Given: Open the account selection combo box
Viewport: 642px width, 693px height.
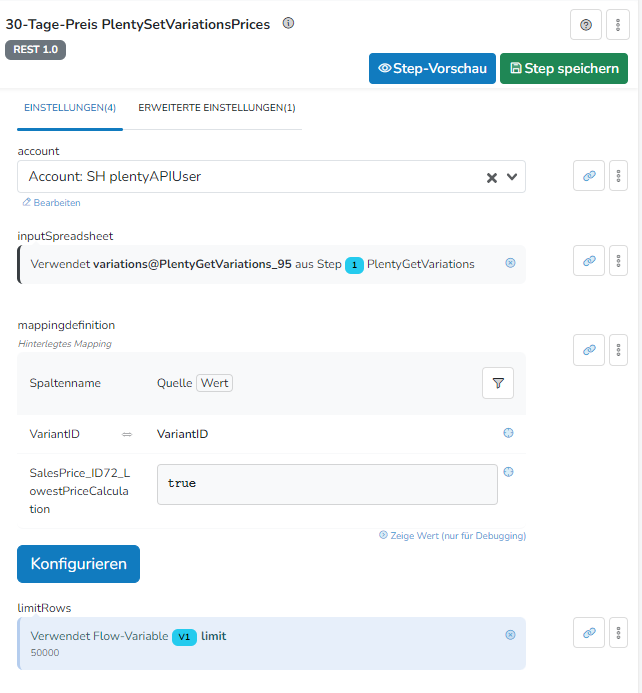Looking at the screenshot, I should pyautogui.click(x=250, y=177).
